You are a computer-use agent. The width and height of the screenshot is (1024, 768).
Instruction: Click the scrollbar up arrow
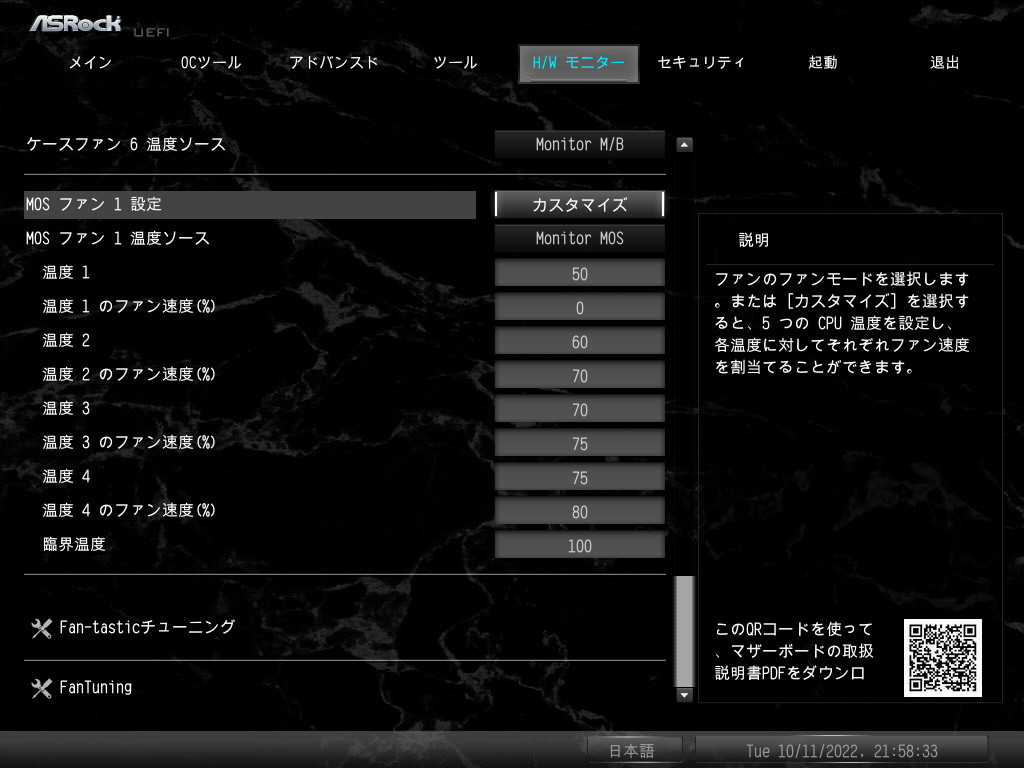point(684,145)
